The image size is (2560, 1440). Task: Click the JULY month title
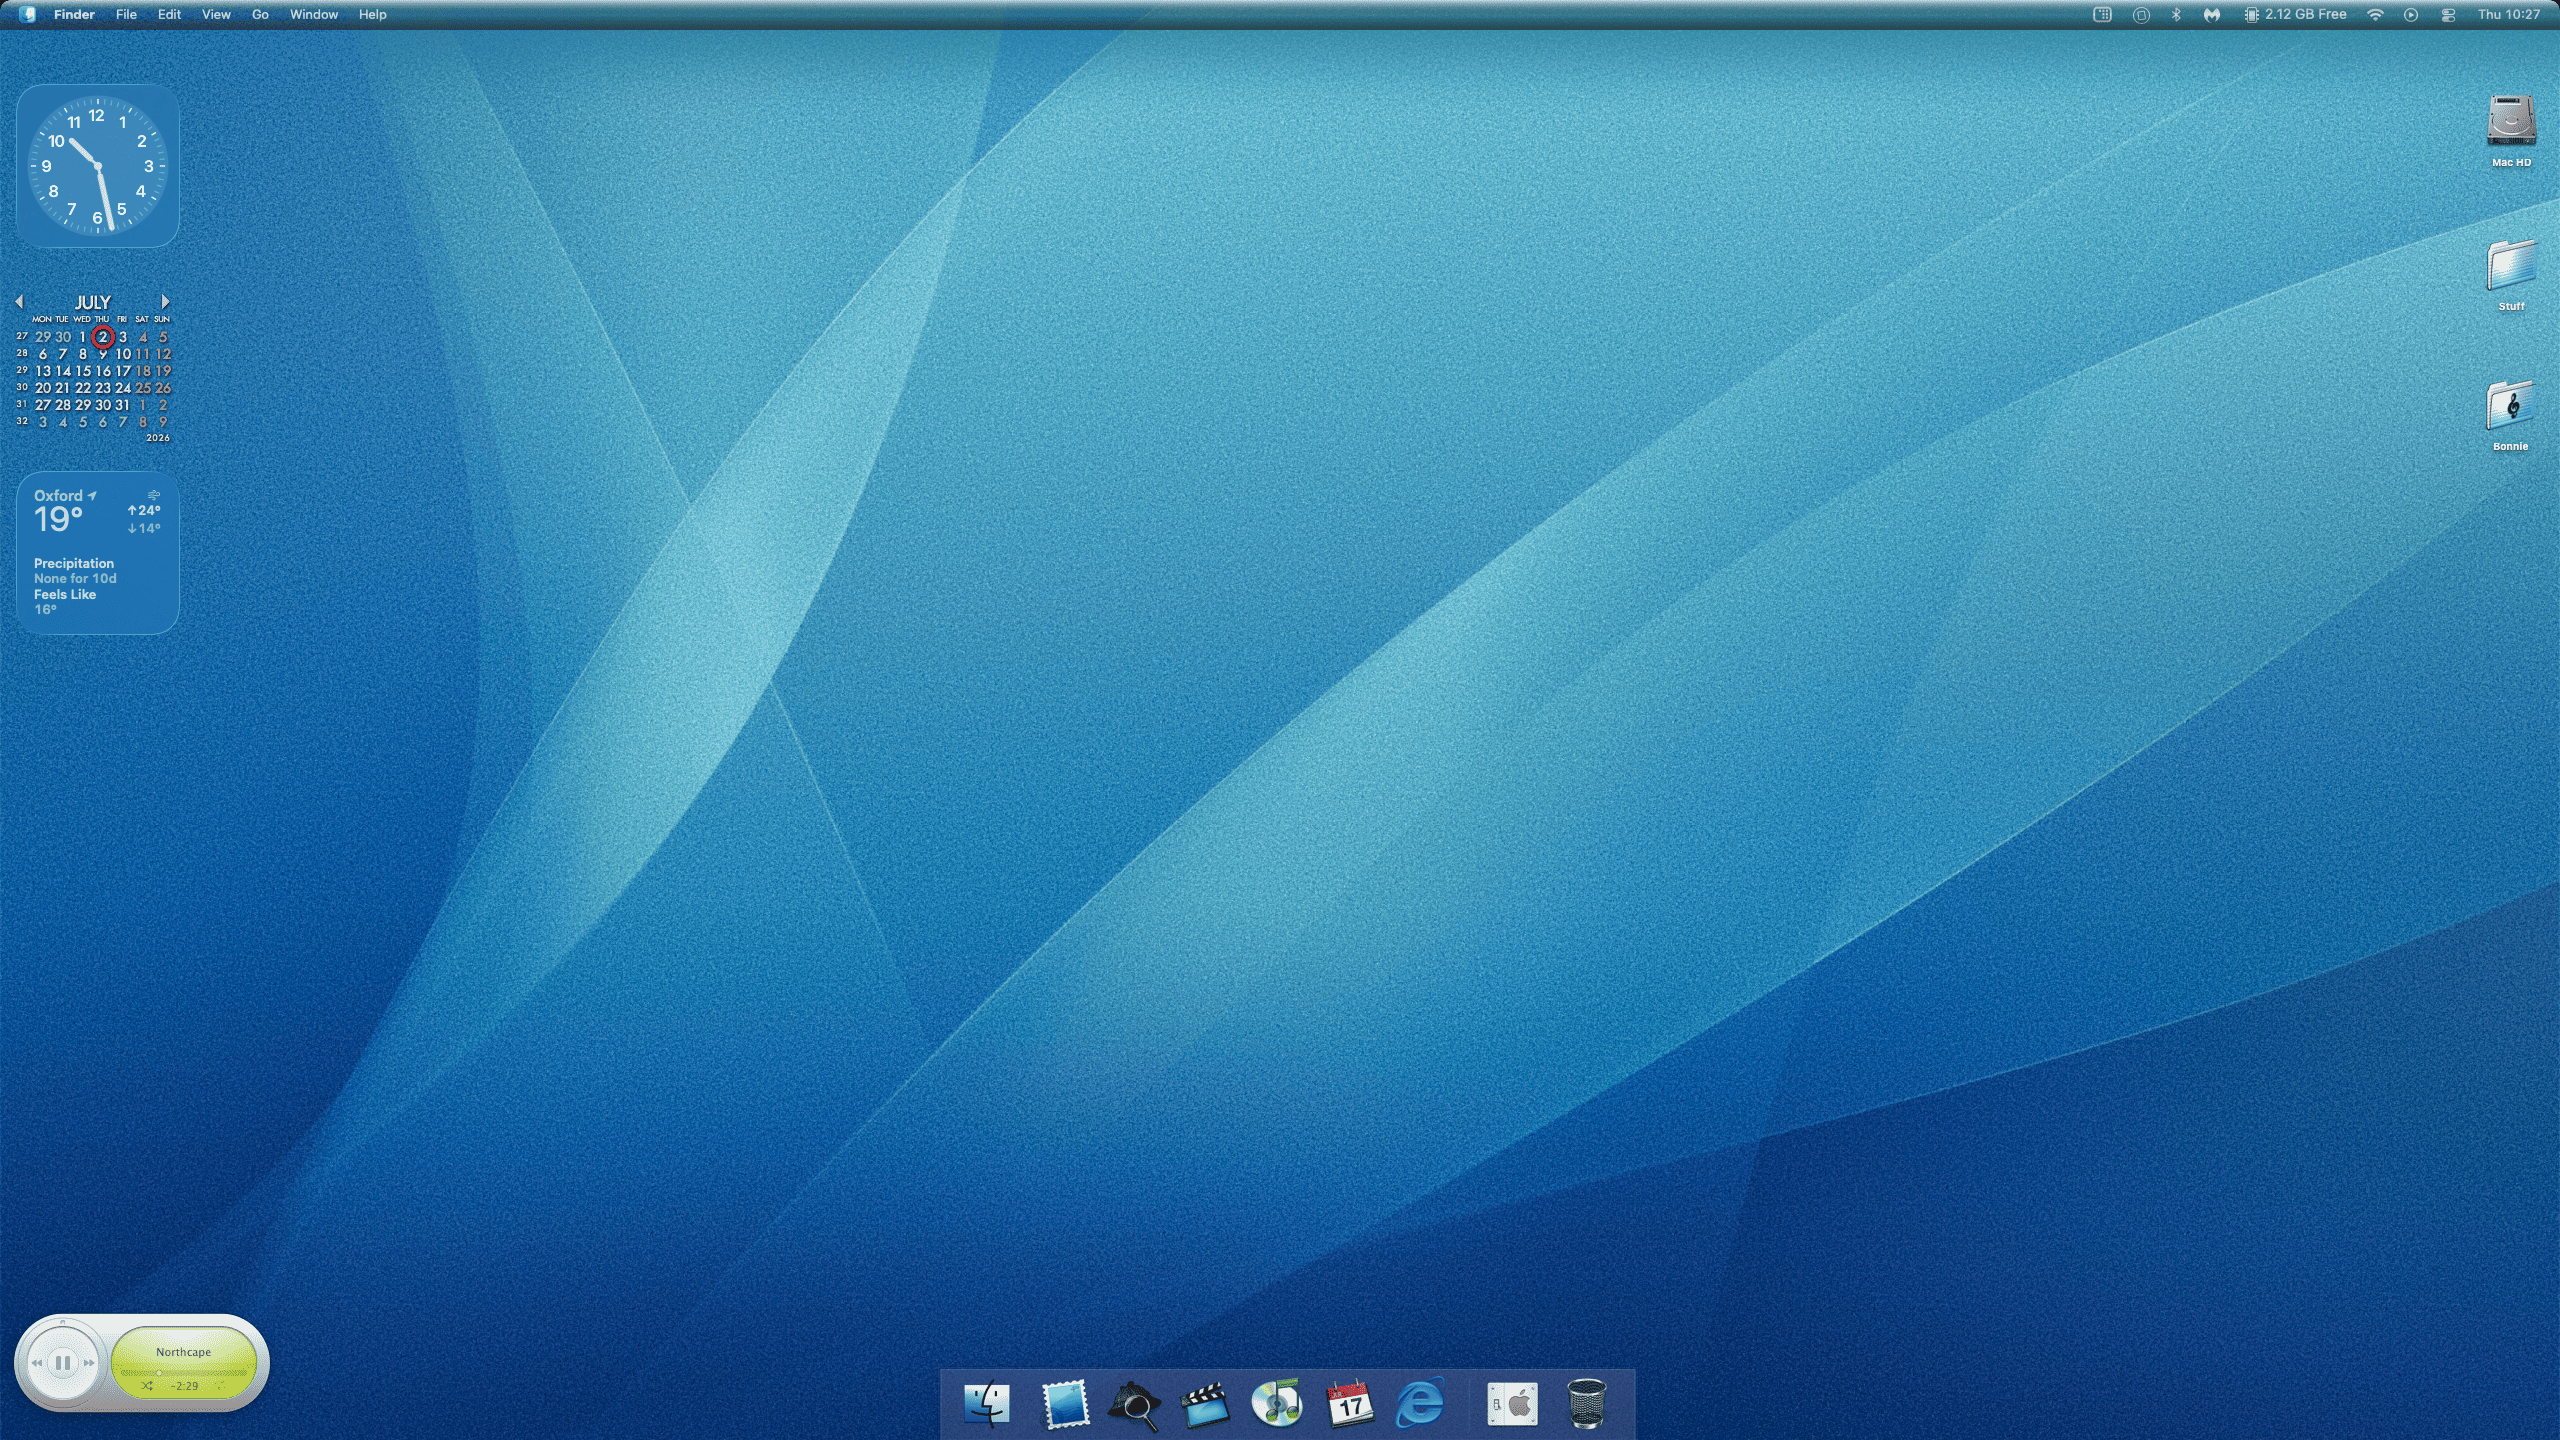[x=93, y=301]
